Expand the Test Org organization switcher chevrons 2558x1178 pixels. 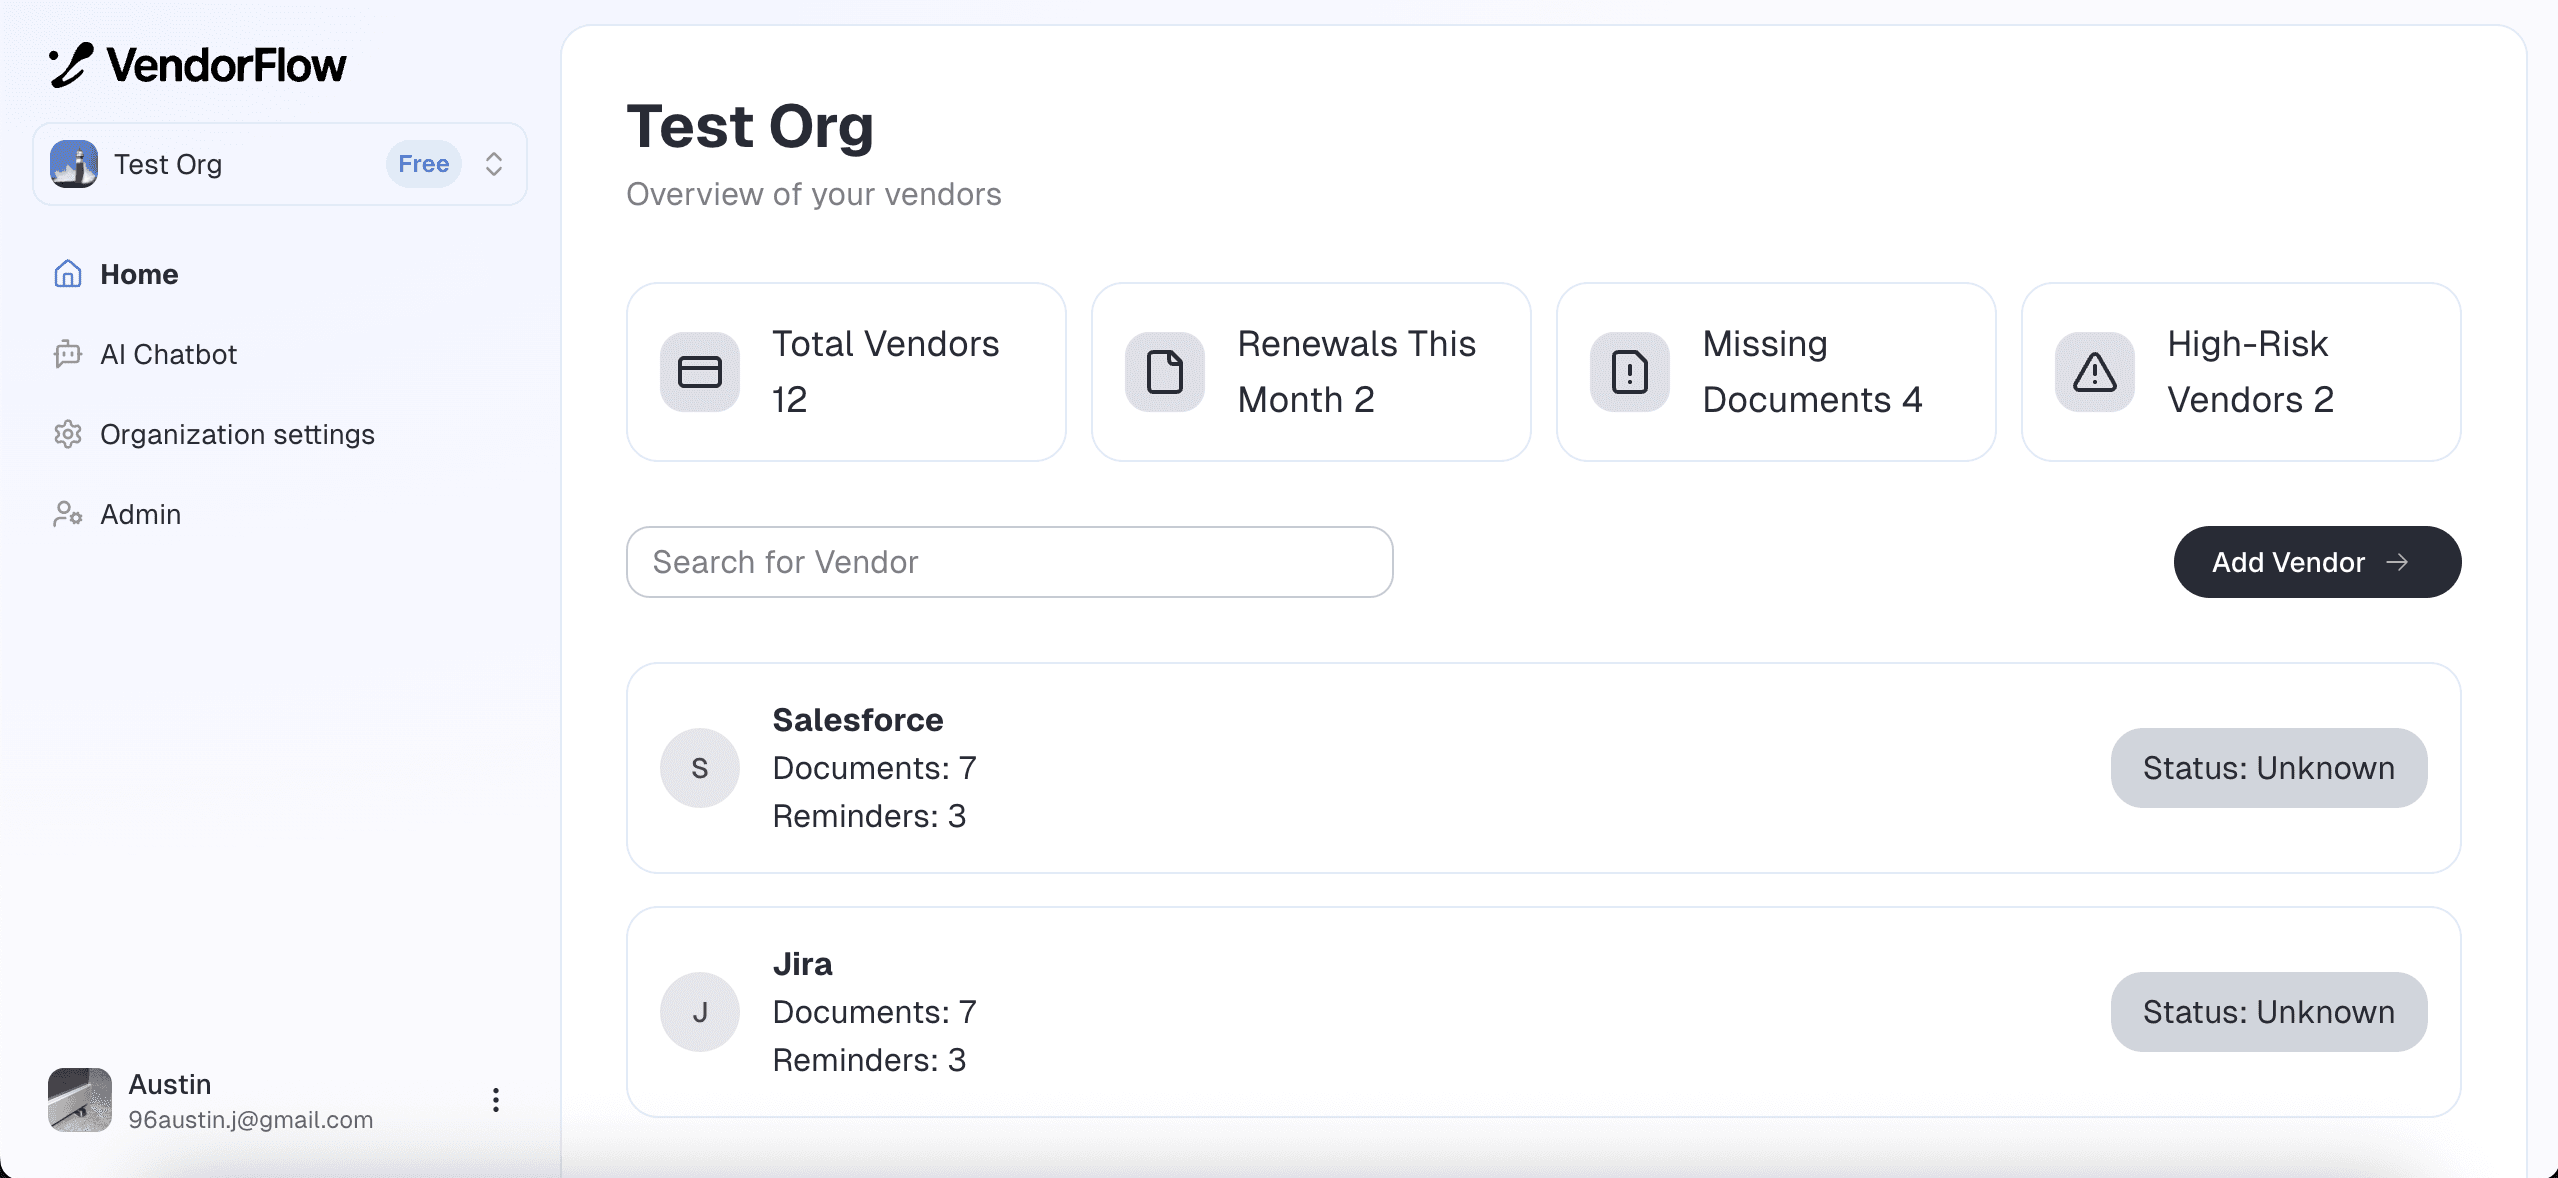coord(494,164)
